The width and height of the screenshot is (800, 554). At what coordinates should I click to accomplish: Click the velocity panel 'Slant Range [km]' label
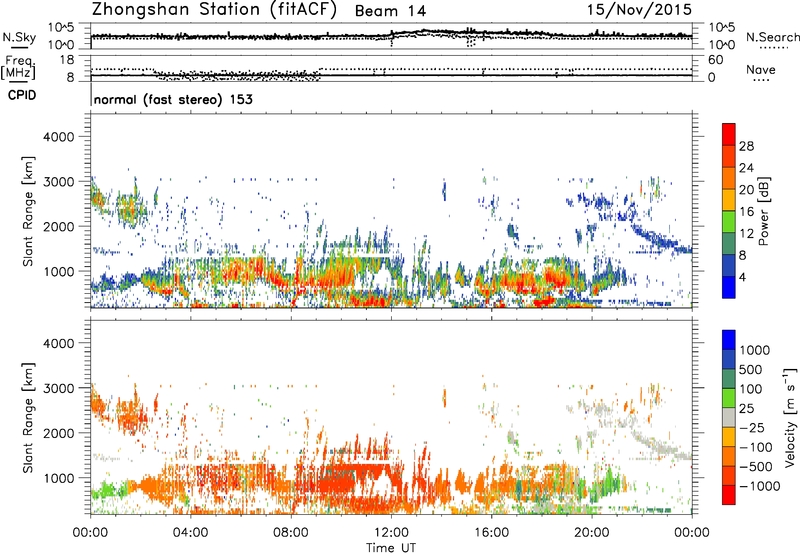point(28,418)
